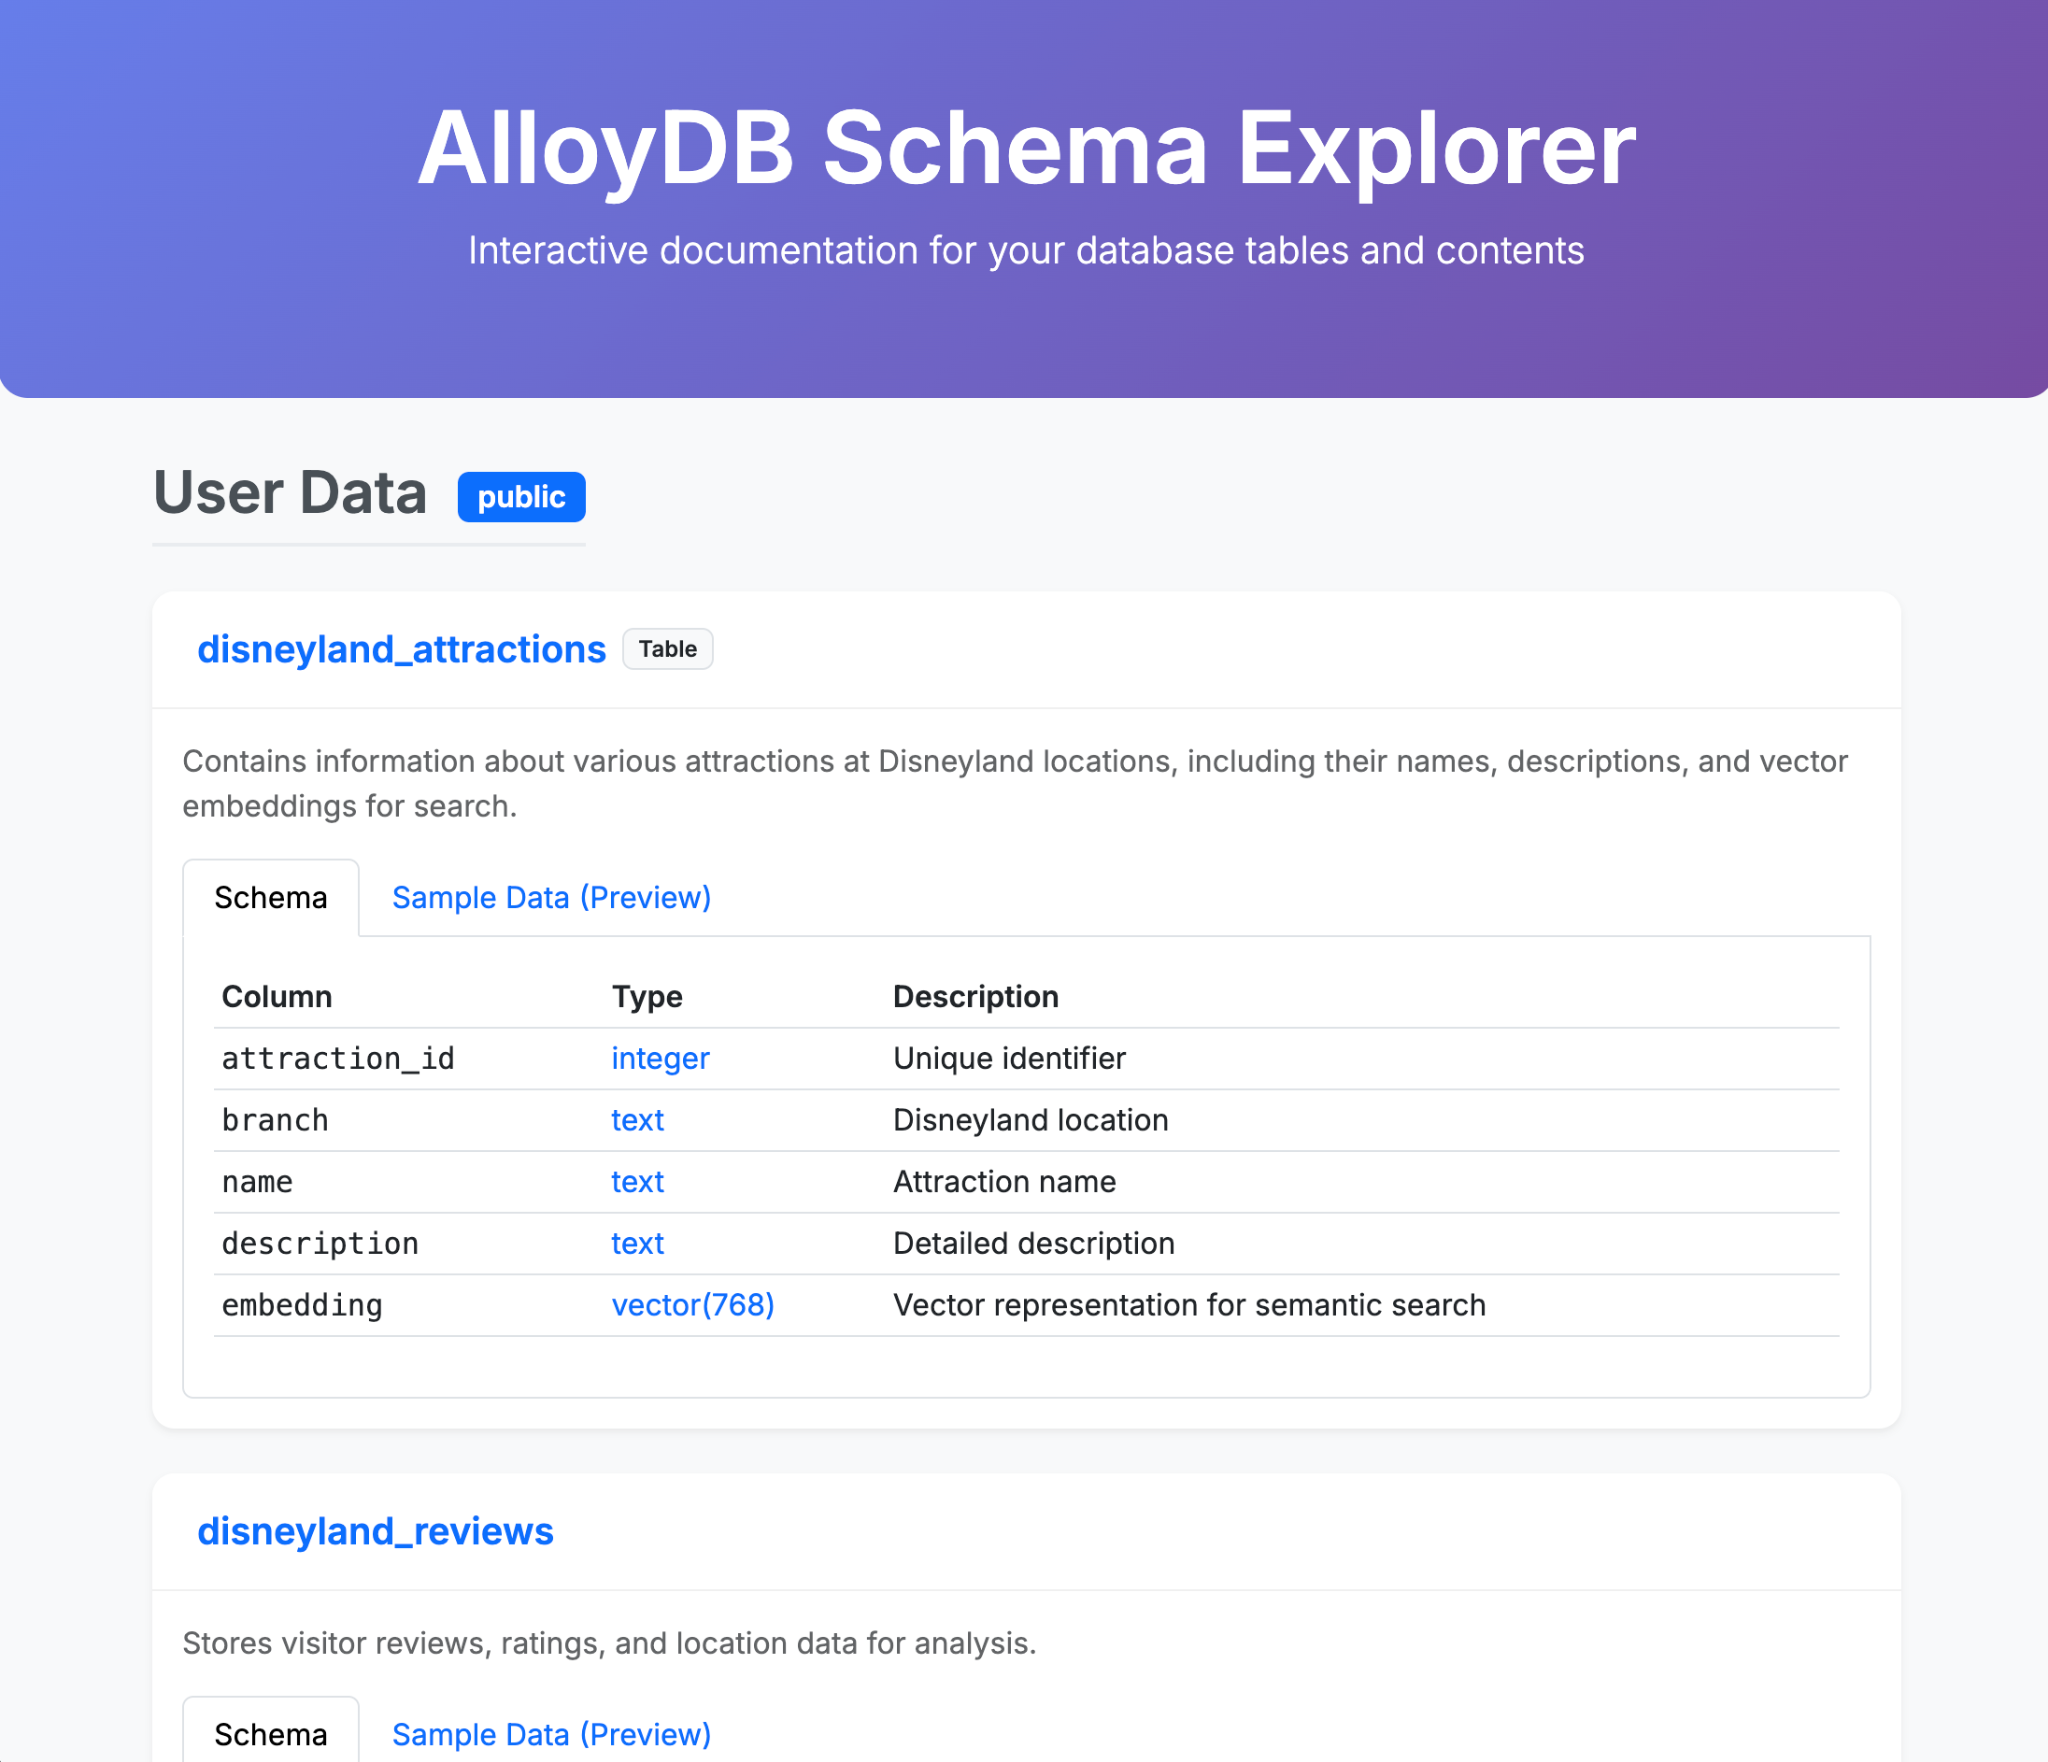Click the text type for branch column
The width and height of the screenshot is (2048, 1762).
637,1120
